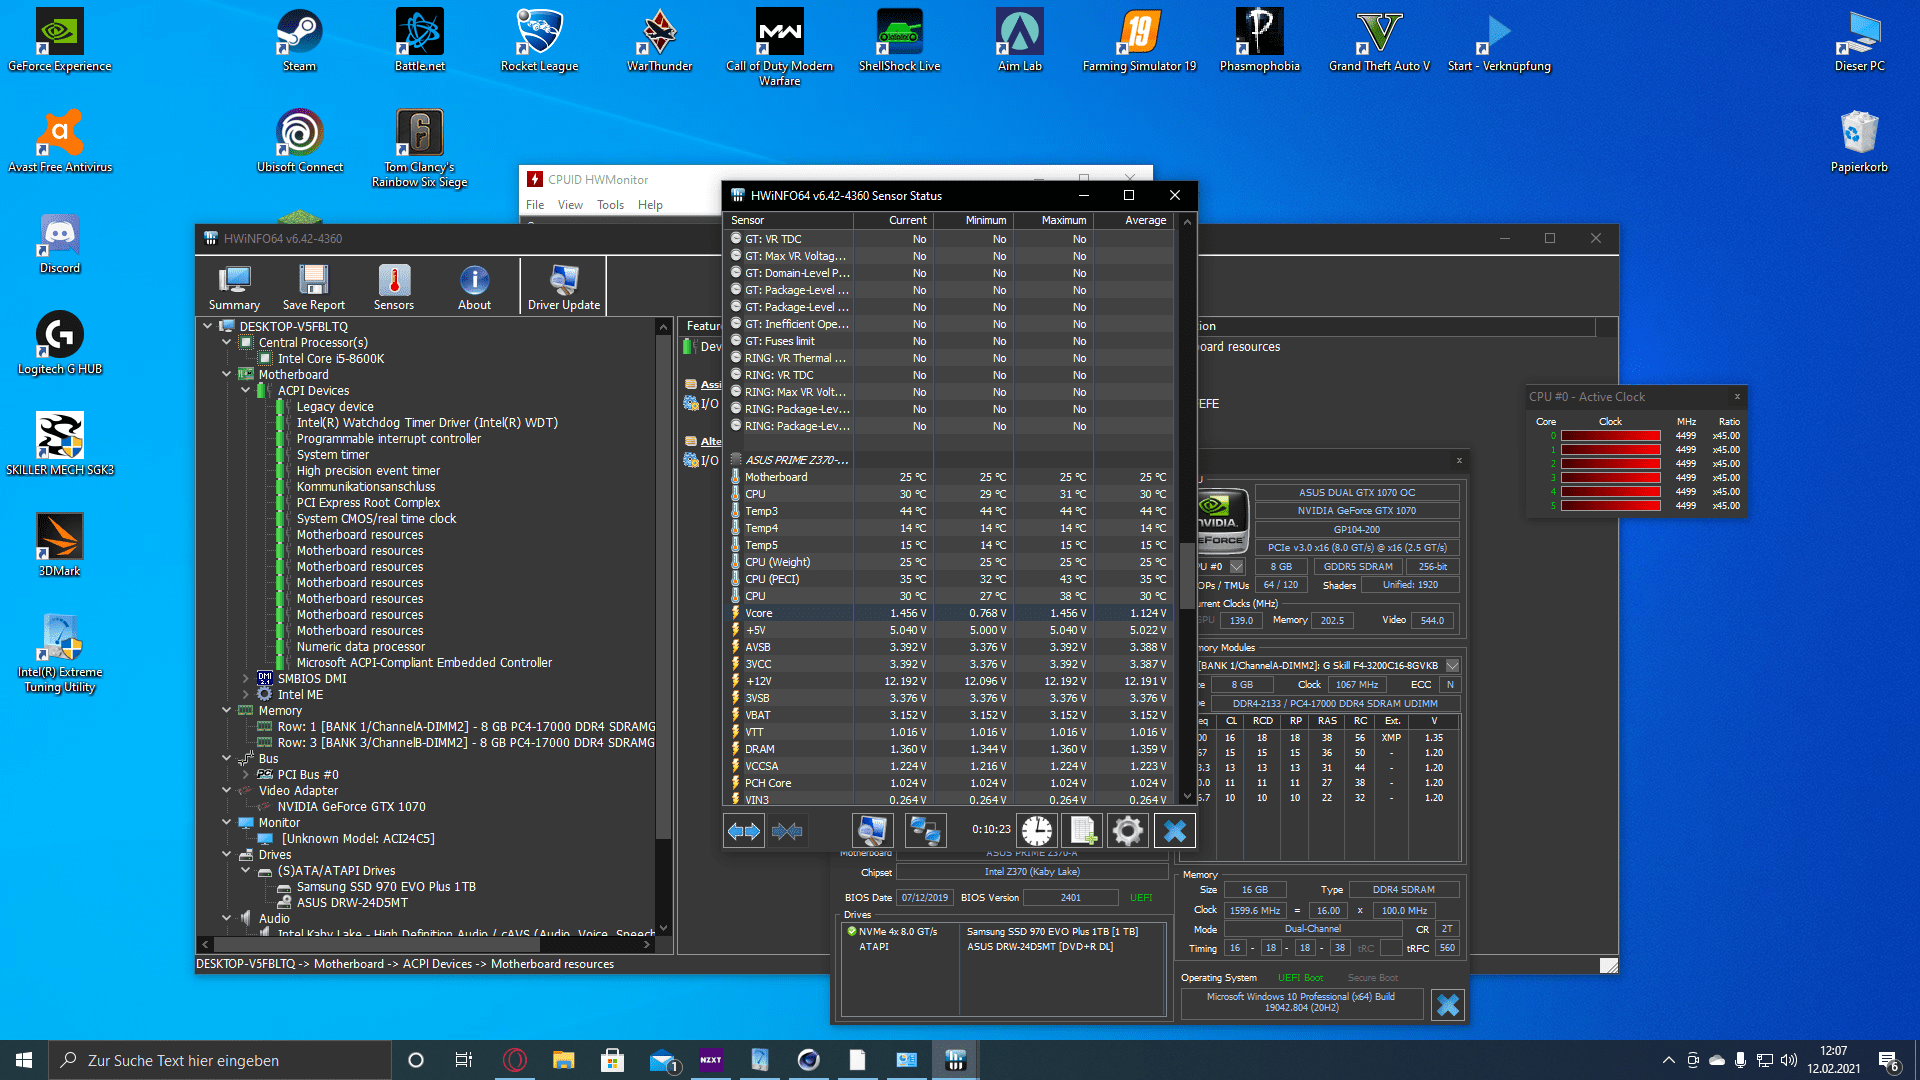
Task: Click Core 0 red clock bar
Action: pyautogui.click(x=1610, y=436)
